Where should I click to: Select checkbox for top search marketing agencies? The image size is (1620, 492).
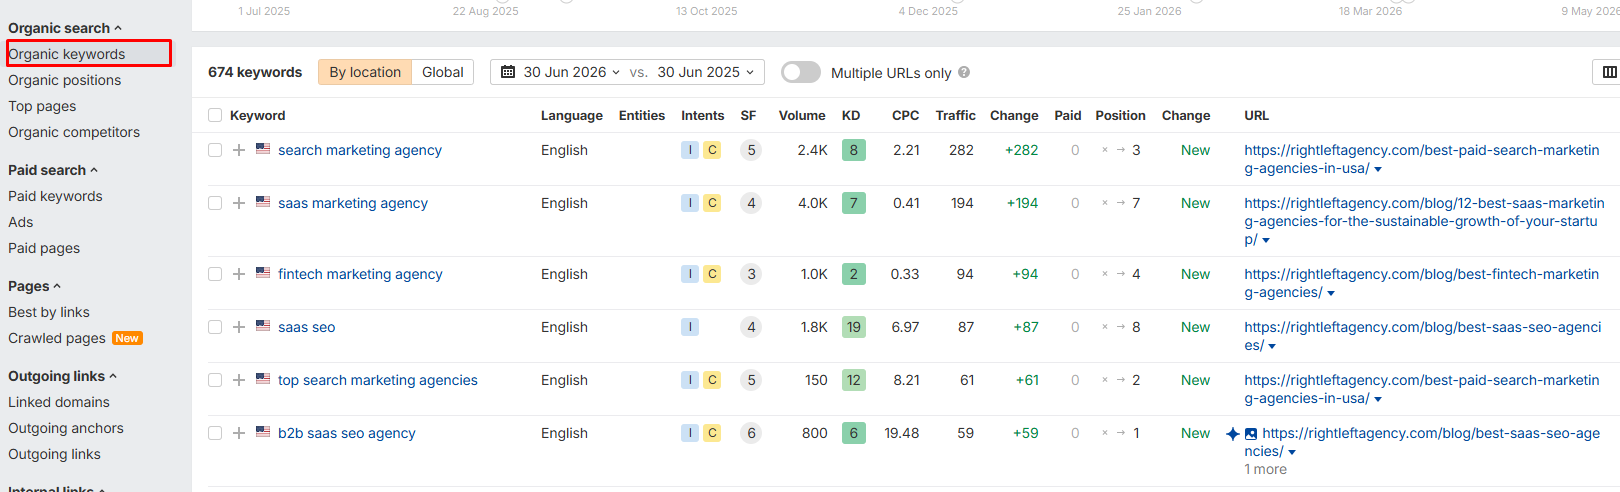(x=215, y=380)
